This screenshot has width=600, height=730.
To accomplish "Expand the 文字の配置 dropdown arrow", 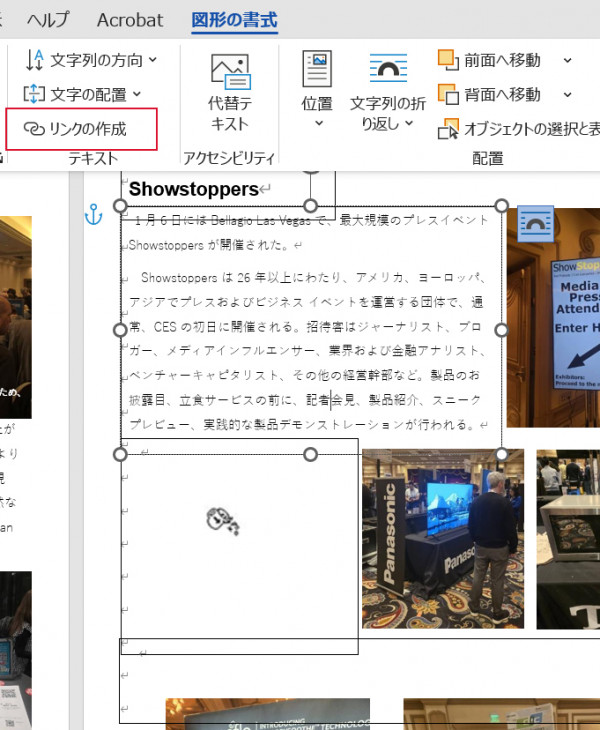I will pyautogui.click(x=137, y=94).
